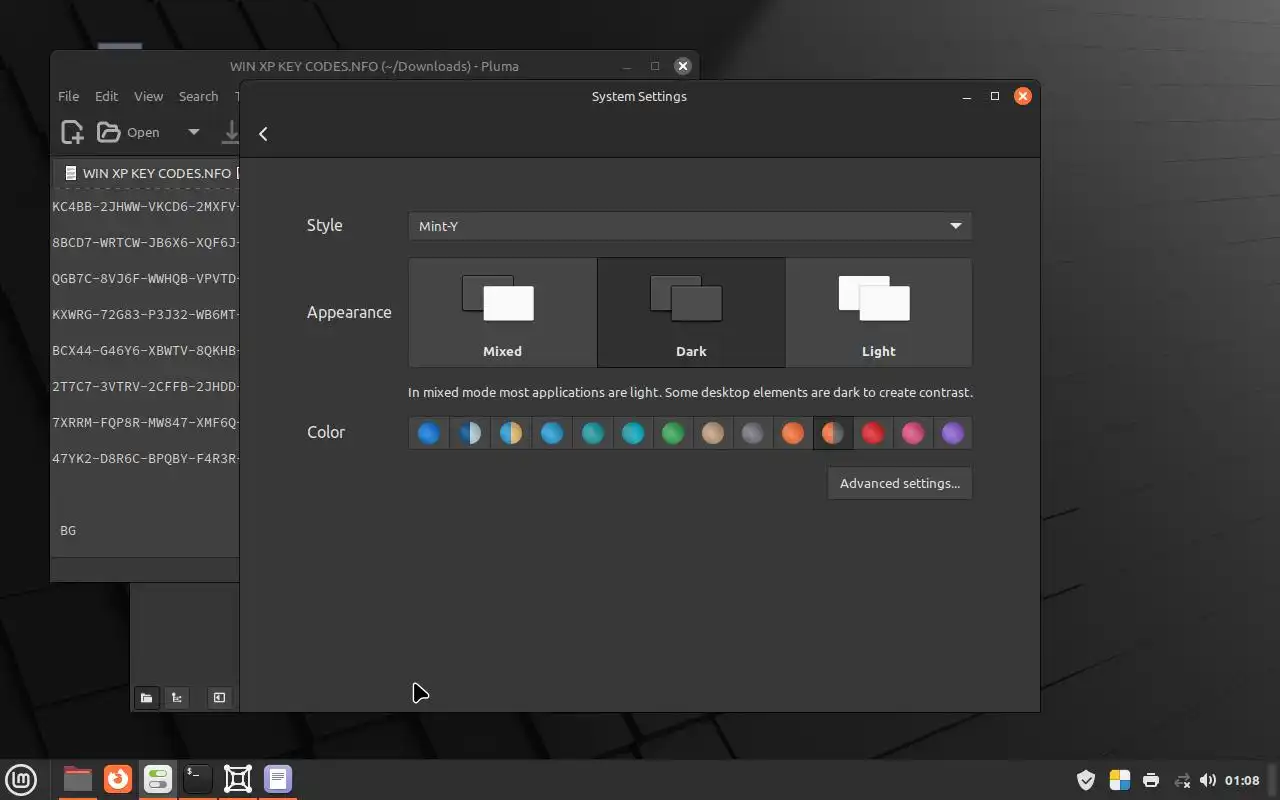Switch to Pluma text editor in panel
Image resolution: width=1280 pixels, height=800 pixels.
point(278,779)
